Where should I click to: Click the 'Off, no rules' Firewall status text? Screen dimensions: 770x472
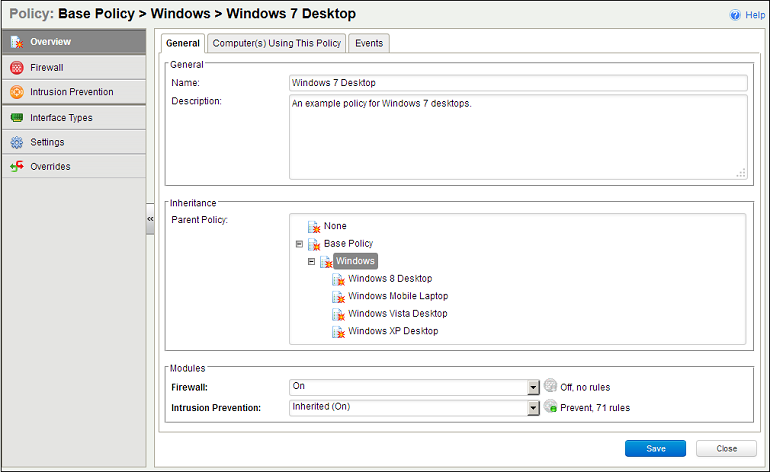[x=585, y=388]
